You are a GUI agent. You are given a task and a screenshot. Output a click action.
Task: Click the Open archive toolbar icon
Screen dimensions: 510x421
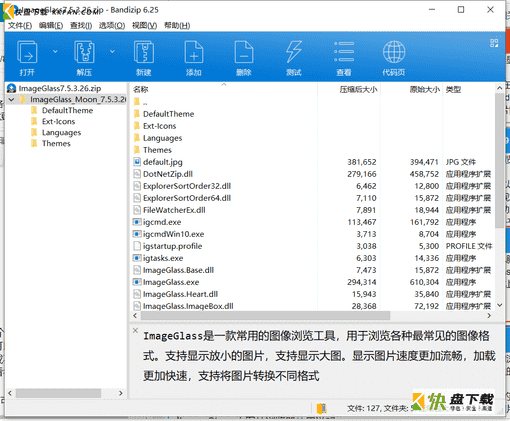pyautogui.click(x=27, y=52)
